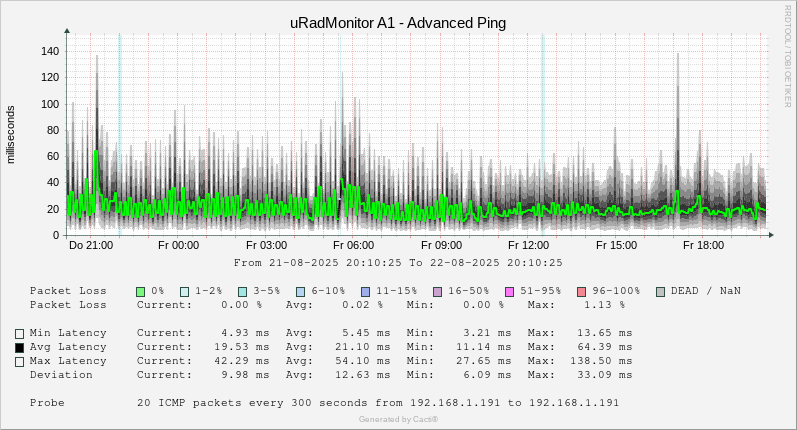Click Deviation Max value 33.09 ms
Screen dimensions: 797x430
pyautogui.click(x=604, y=375)
